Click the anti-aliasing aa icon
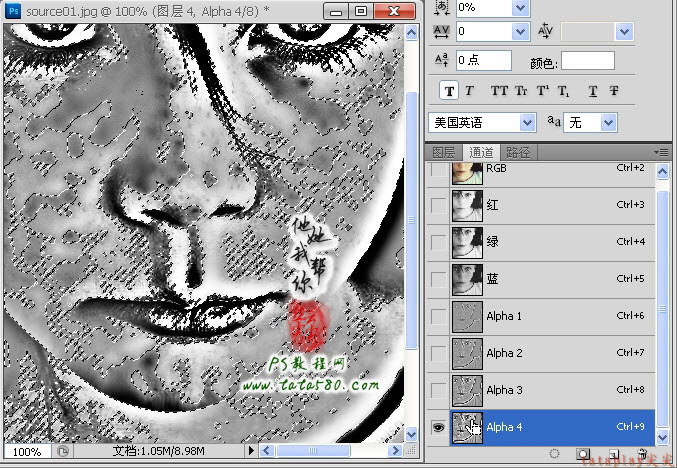This screenshot has width=677, height=468. (554, 120)
